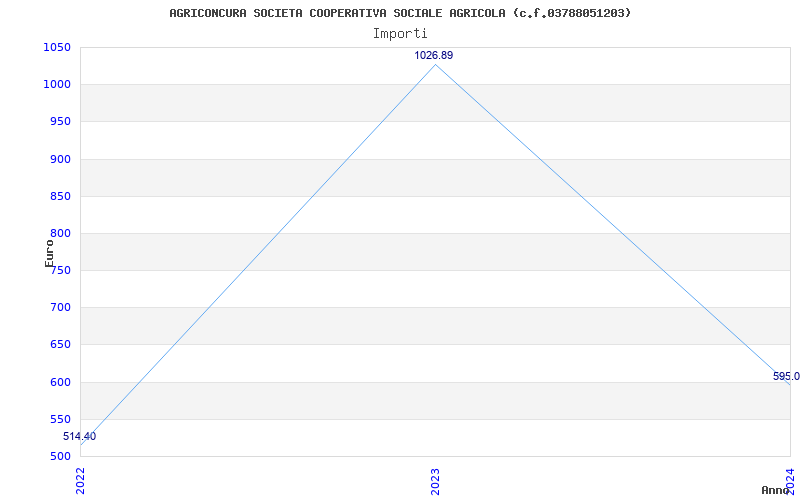This screenshot has height=500, width=800.
Task: Click the 2022 x-axis label
Action: coord(81,481)
